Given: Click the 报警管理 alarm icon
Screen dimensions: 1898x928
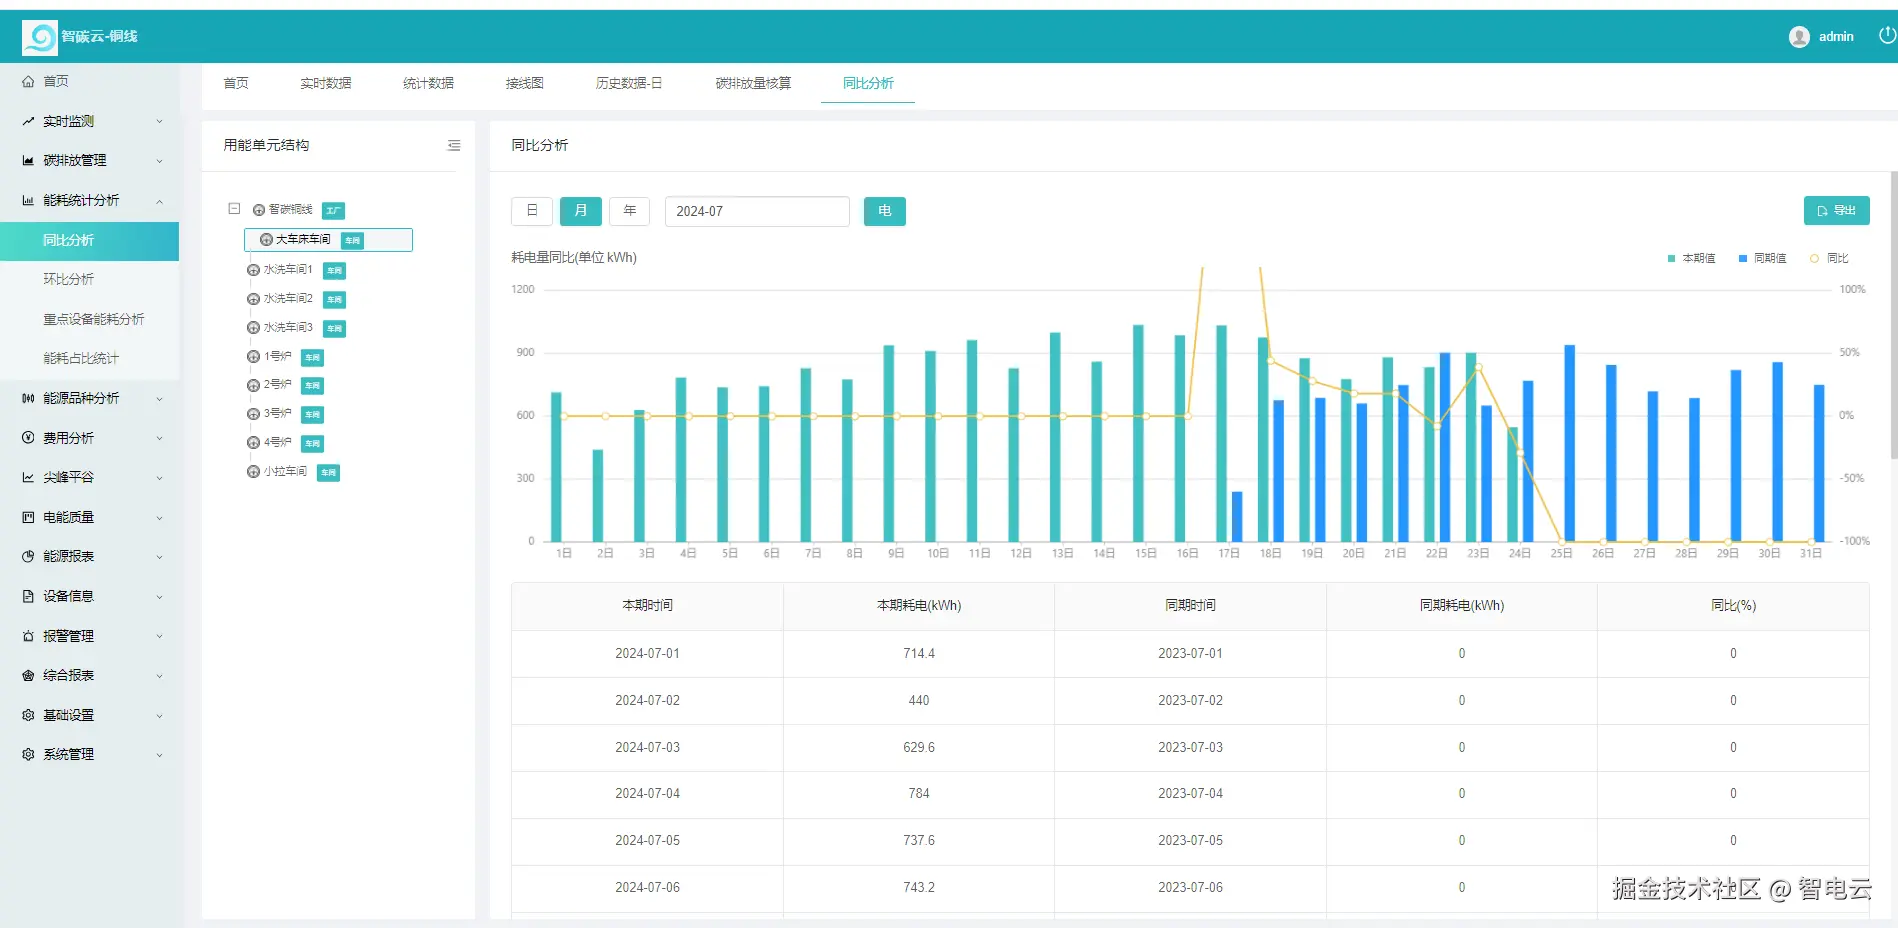Looking at the screenshot, I should point(28,636).
